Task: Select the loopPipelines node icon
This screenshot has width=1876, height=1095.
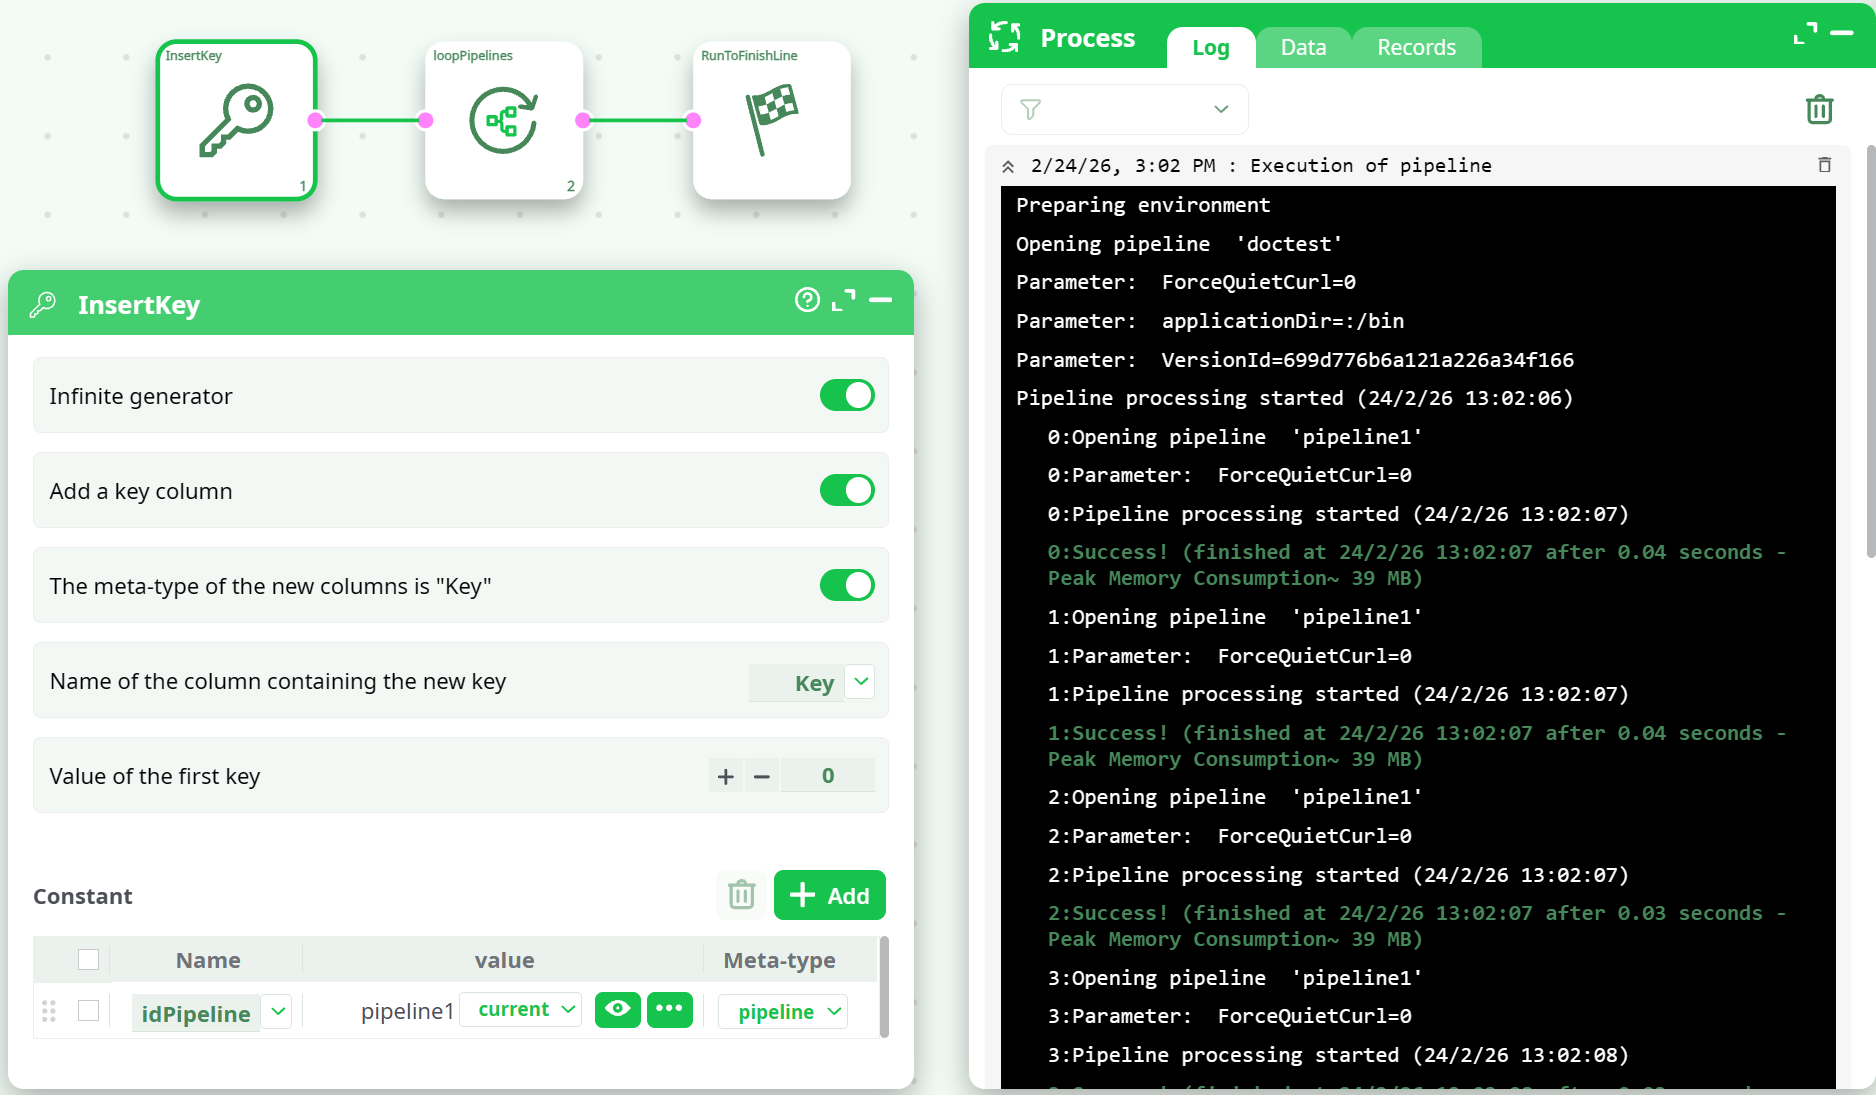Action: [x=504, y=120]
